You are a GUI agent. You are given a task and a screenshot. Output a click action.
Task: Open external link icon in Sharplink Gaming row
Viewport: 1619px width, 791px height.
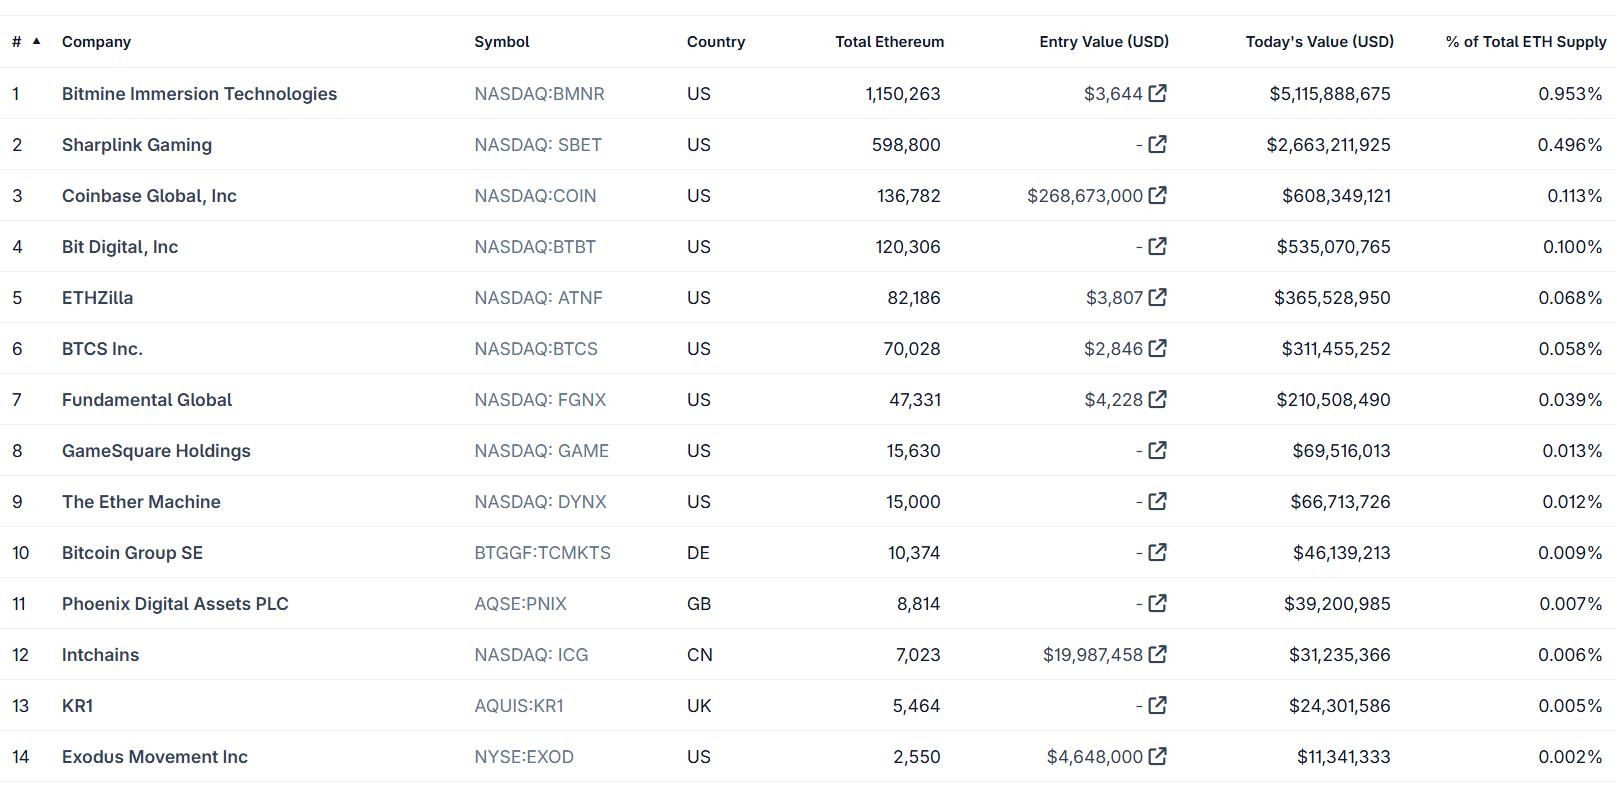tap(1157, 144)
